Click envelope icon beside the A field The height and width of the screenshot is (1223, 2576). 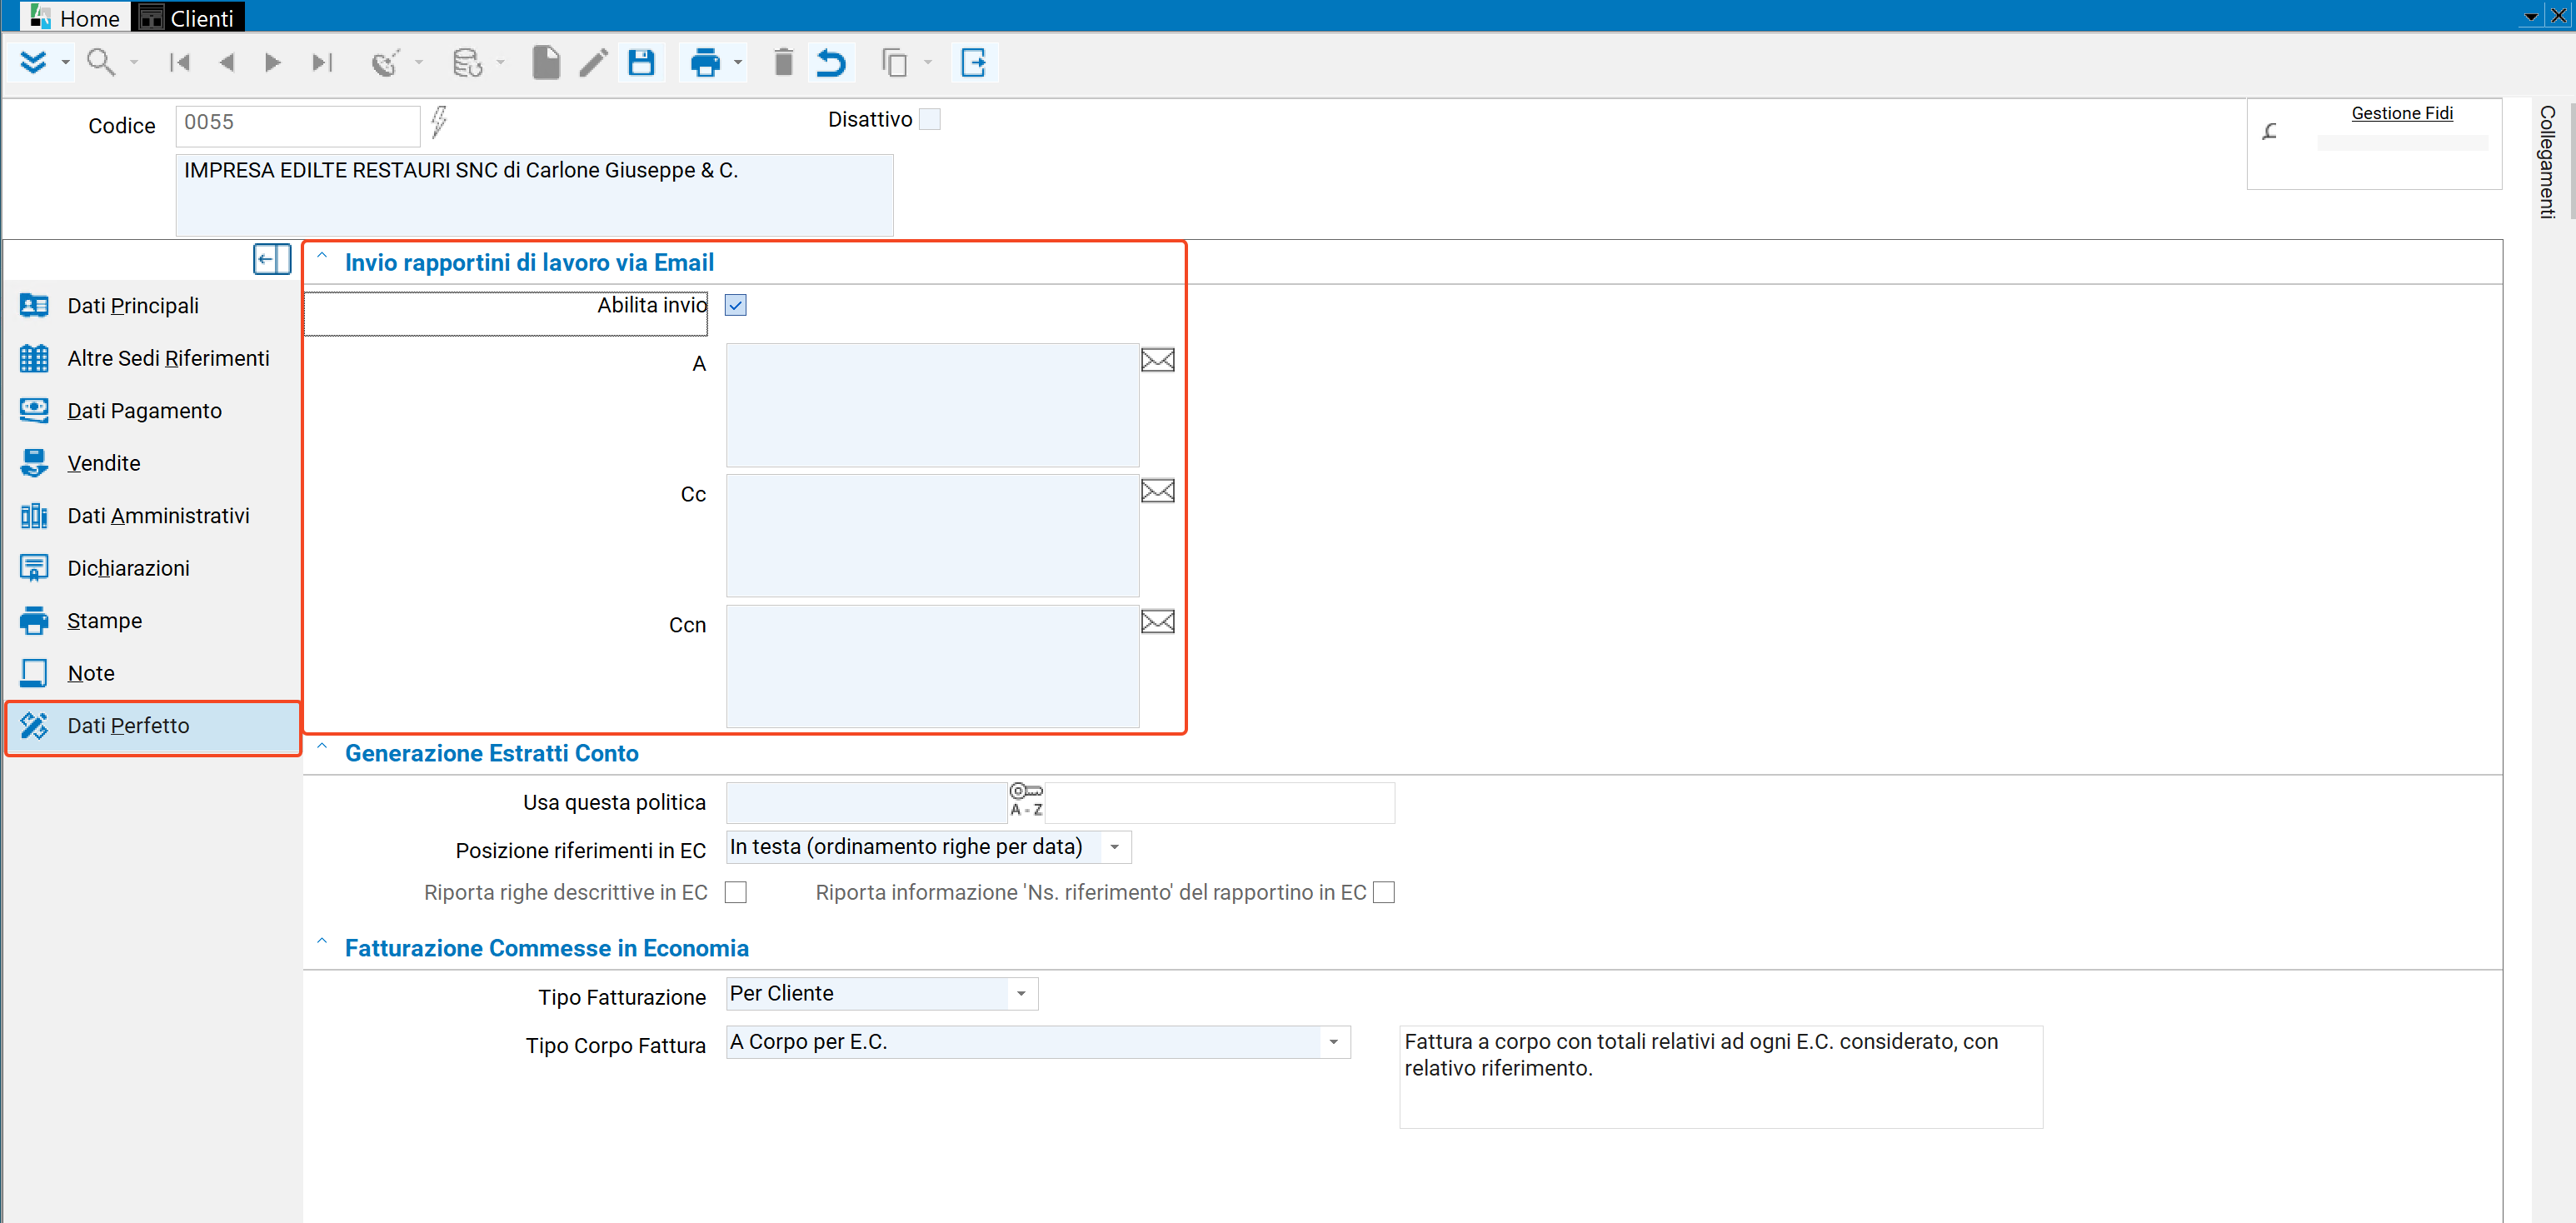coord(1157,360)
